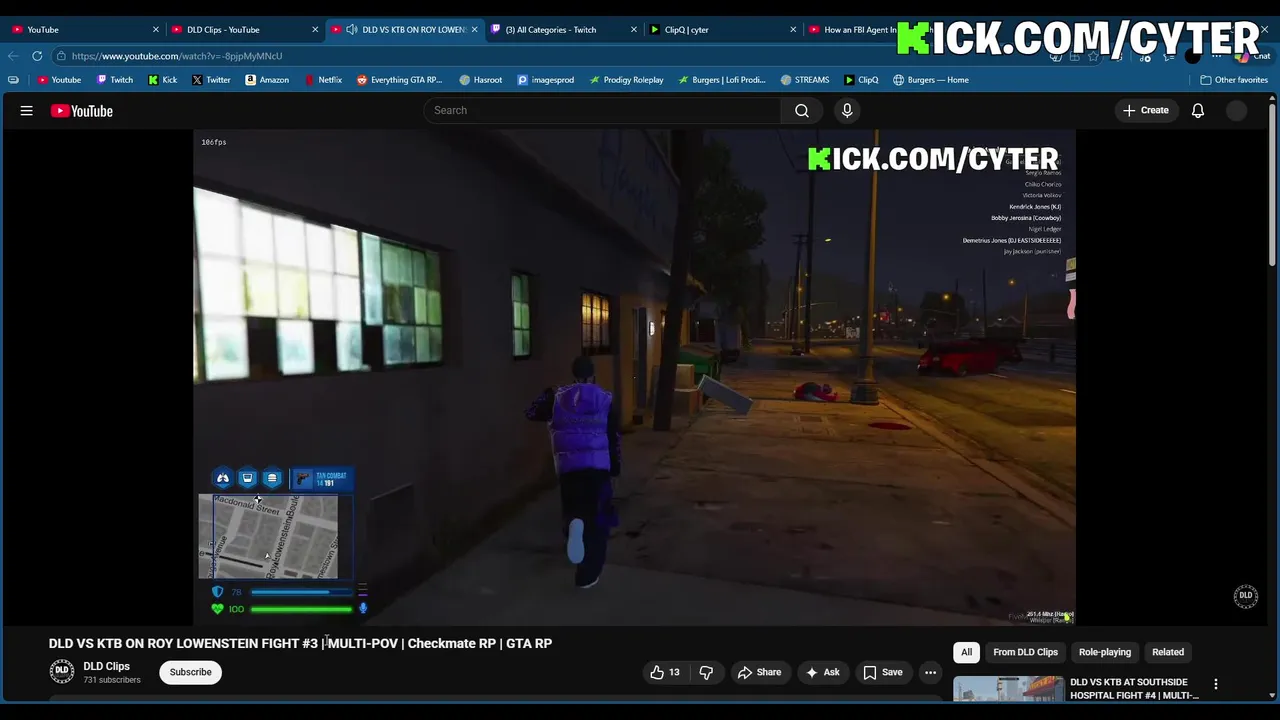Save the video to a playlist

coord(883,672)
